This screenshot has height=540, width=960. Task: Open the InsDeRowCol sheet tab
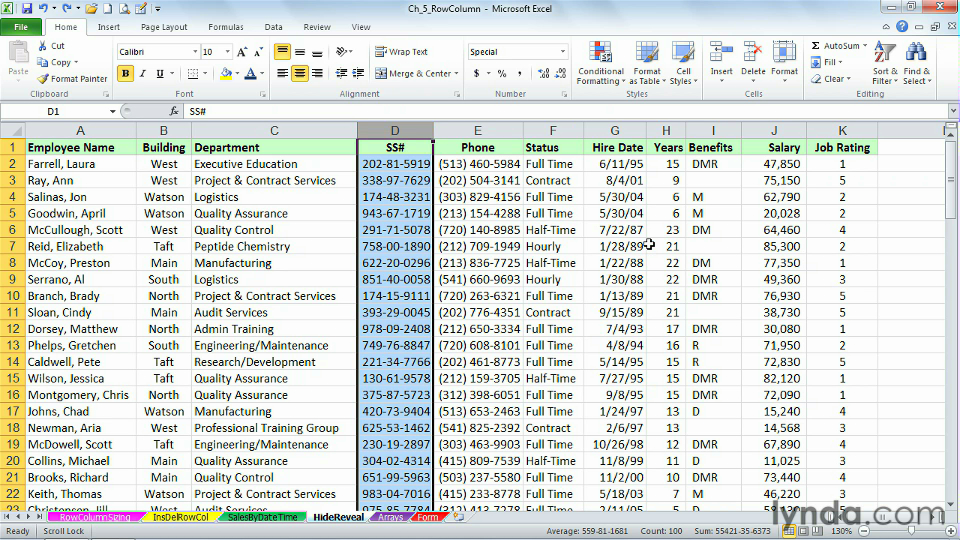tap(180, 517)
